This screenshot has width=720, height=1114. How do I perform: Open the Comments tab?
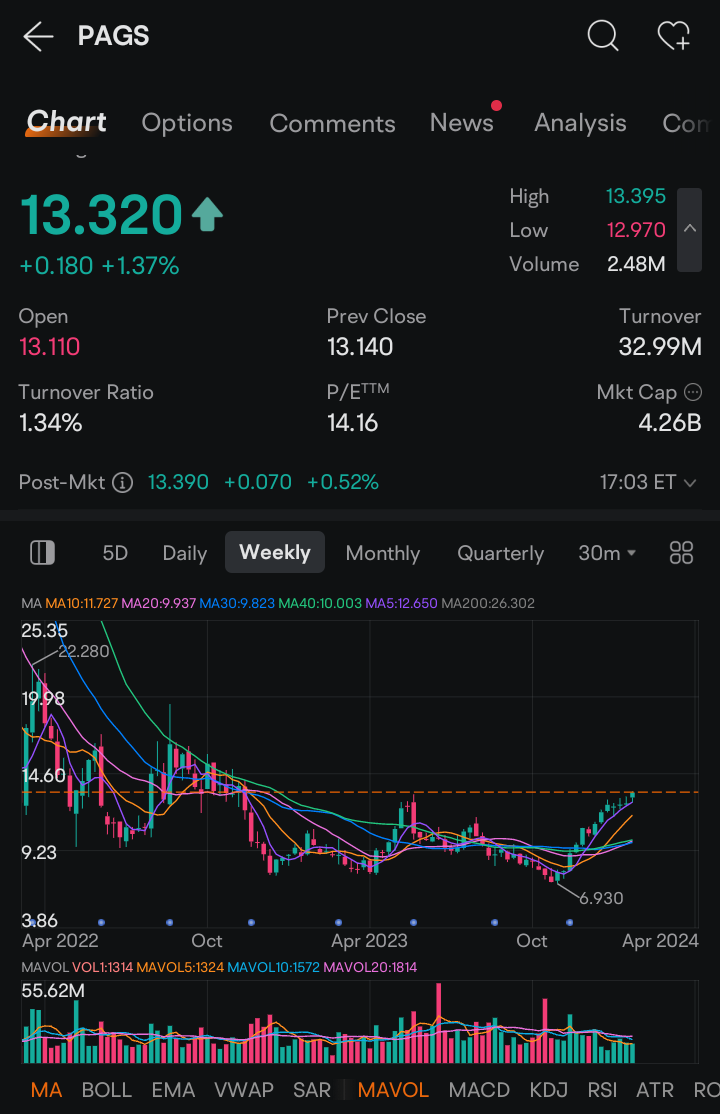tap(332, 124)
